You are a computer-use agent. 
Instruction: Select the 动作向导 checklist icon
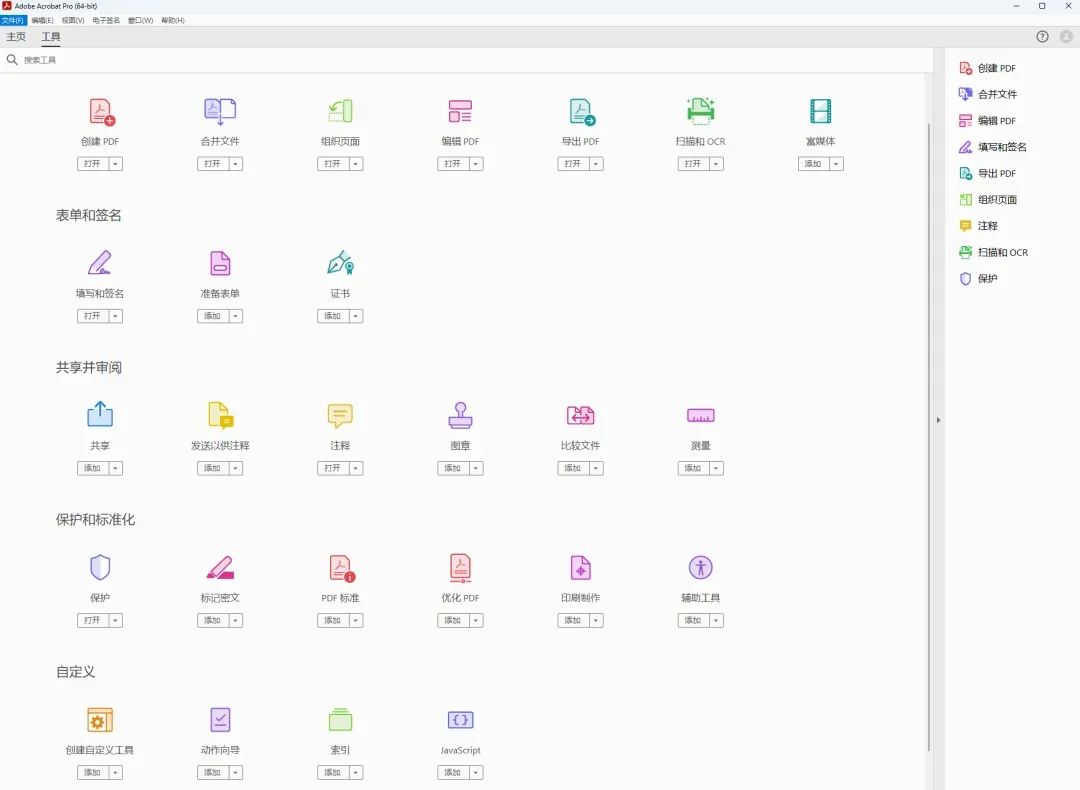pyautogui.click(x=220, y=720)
